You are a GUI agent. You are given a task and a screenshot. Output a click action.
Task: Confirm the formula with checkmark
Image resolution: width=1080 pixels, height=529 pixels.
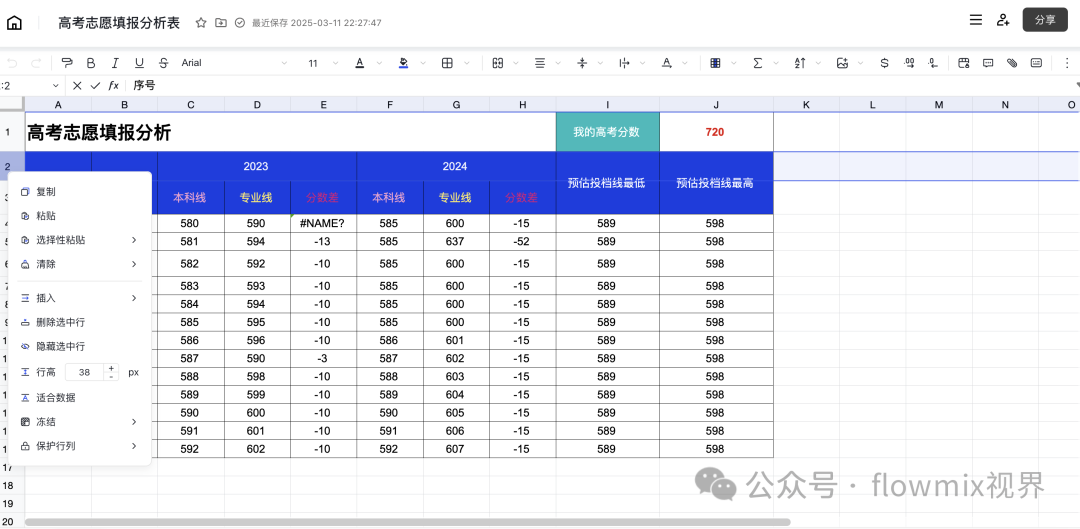95,85
